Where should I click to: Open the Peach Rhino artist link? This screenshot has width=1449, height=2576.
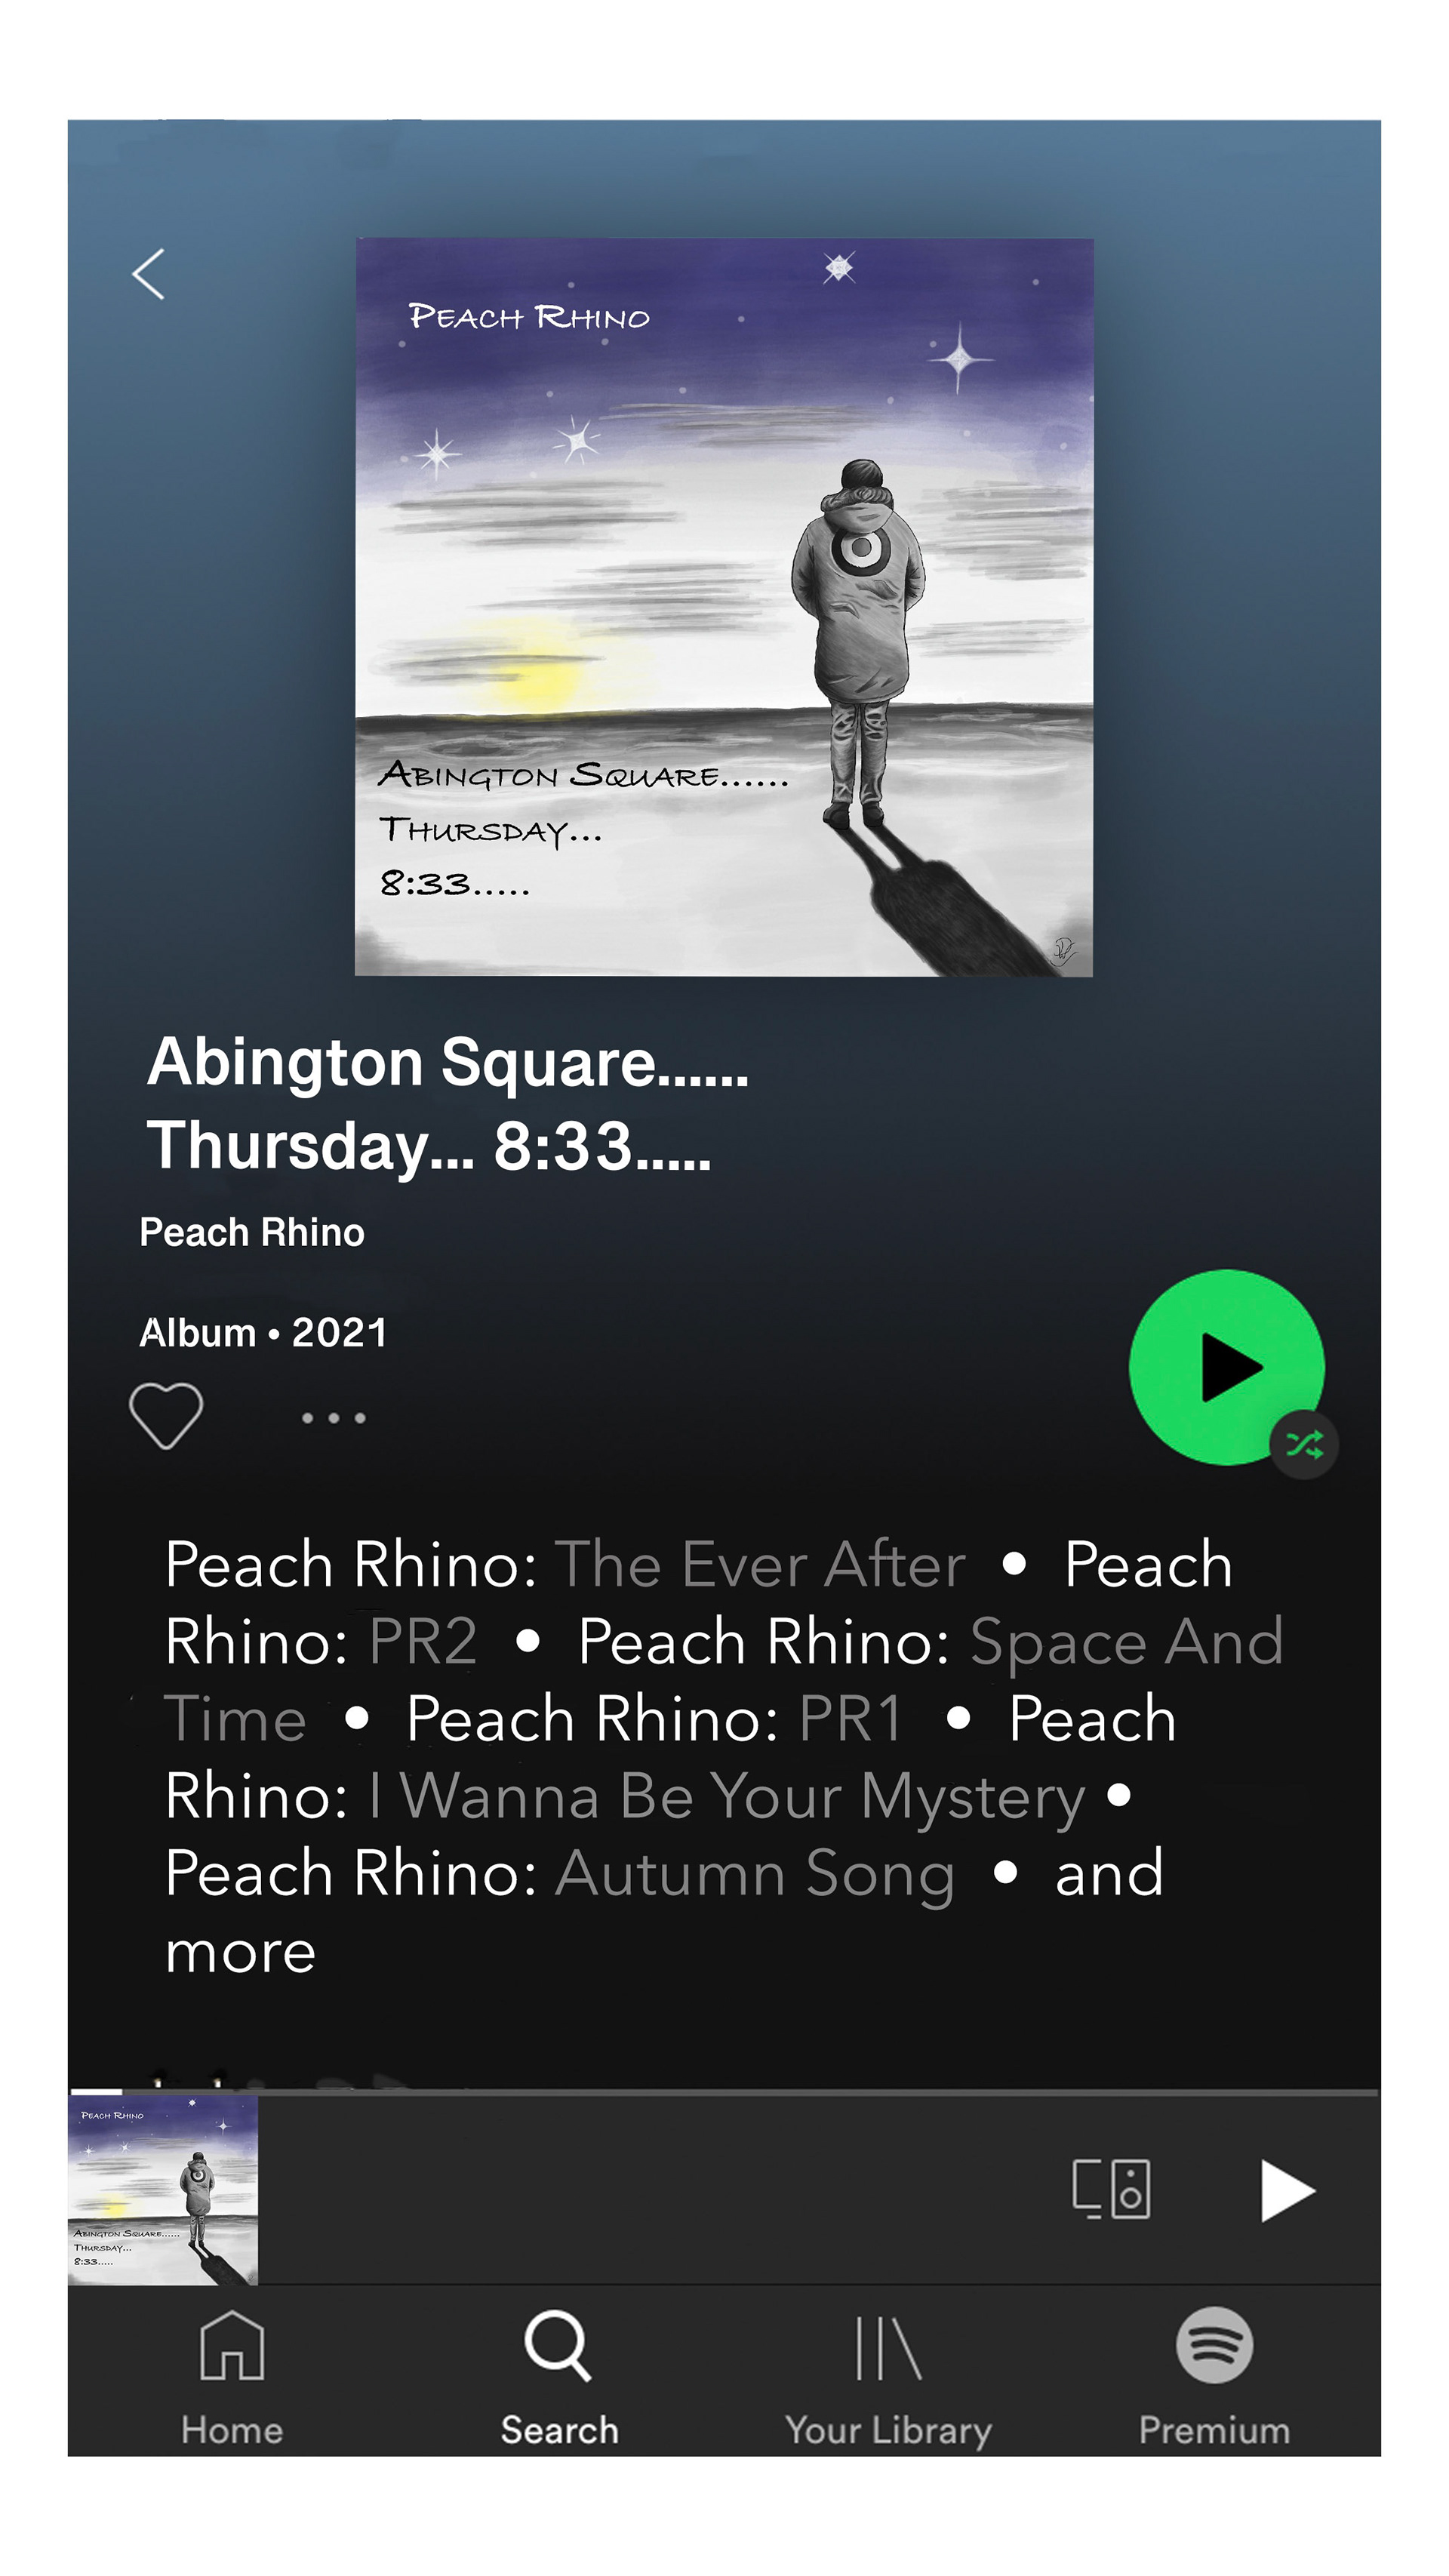point(252,1232)
